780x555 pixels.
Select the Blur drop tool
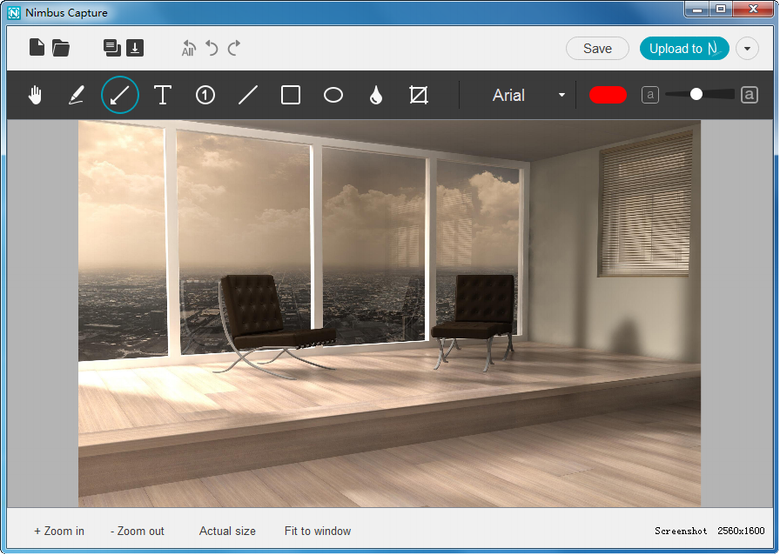376,95
